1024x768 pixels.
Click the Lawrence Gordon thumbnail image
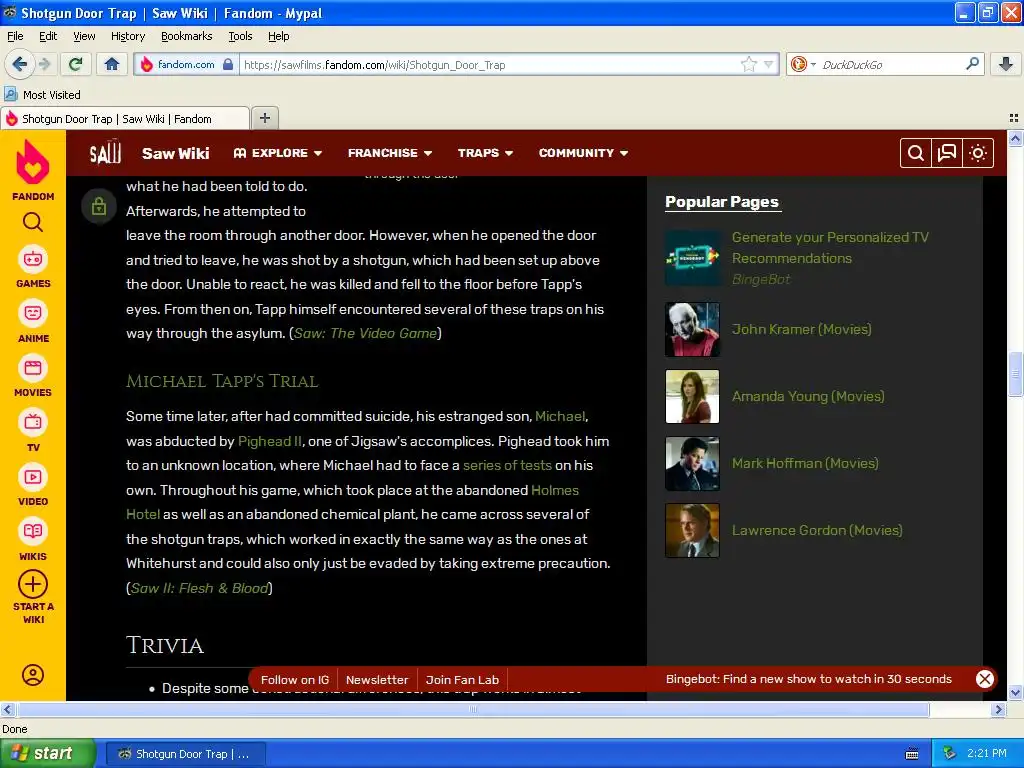(x=692, y=530)
